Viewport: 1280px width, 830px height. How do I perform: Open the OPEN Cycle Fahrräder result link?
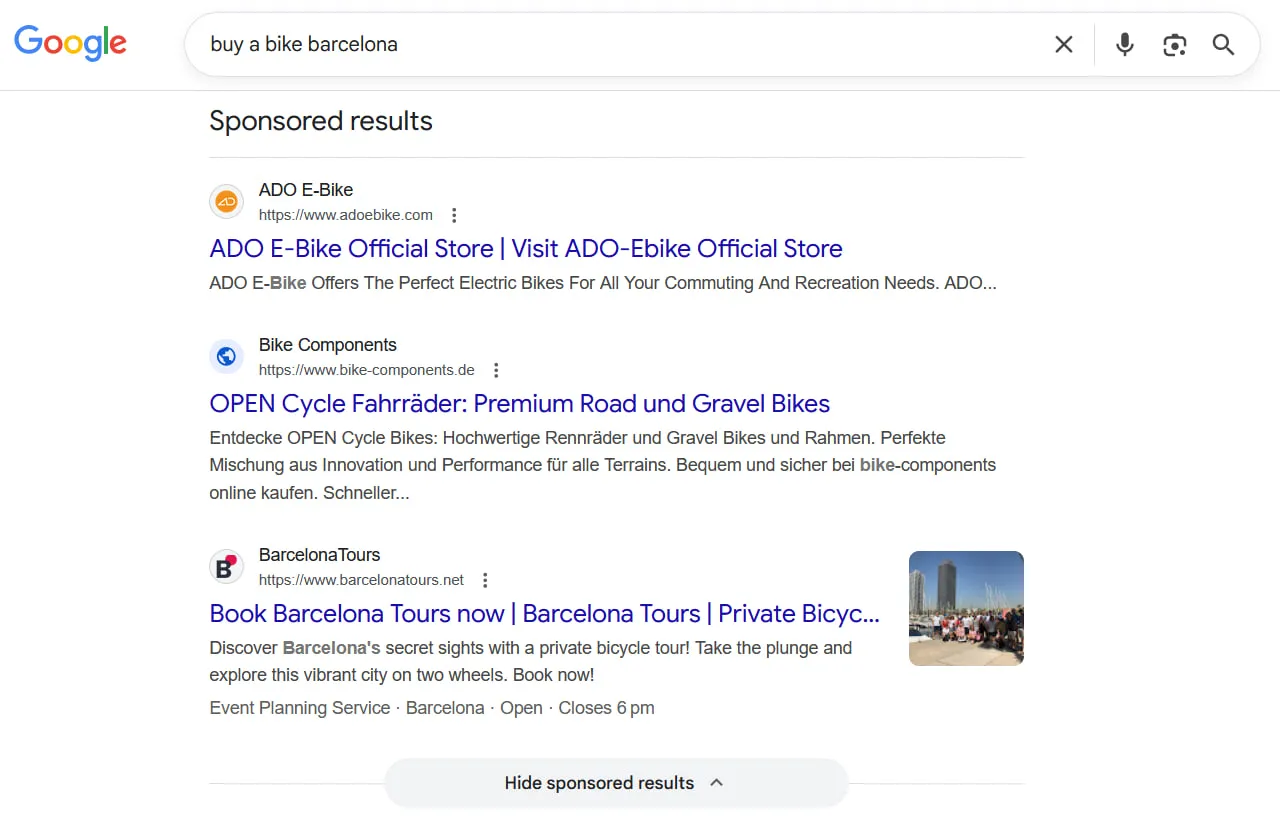click(519, 403)
